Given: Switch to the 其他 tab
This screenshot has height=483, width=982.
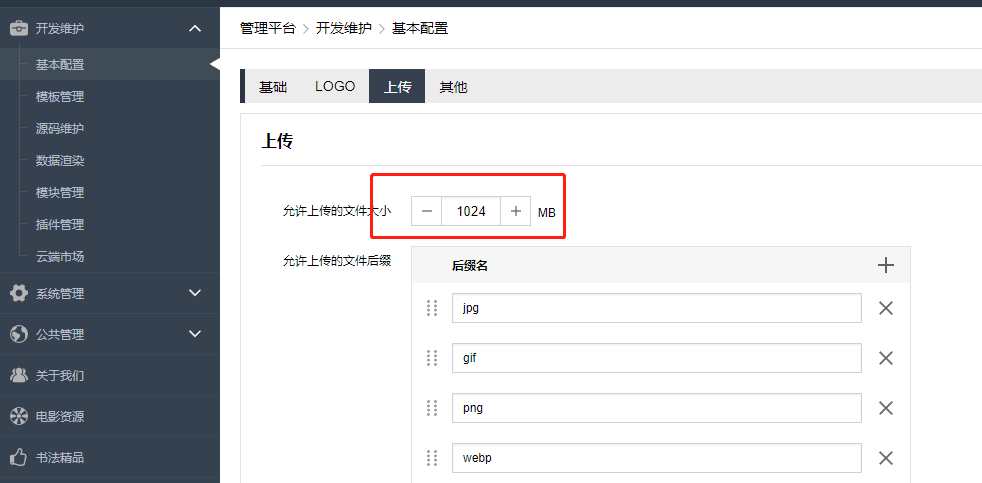Looking at the screenshot, I should pyautogui.click(x=453, y=87).
